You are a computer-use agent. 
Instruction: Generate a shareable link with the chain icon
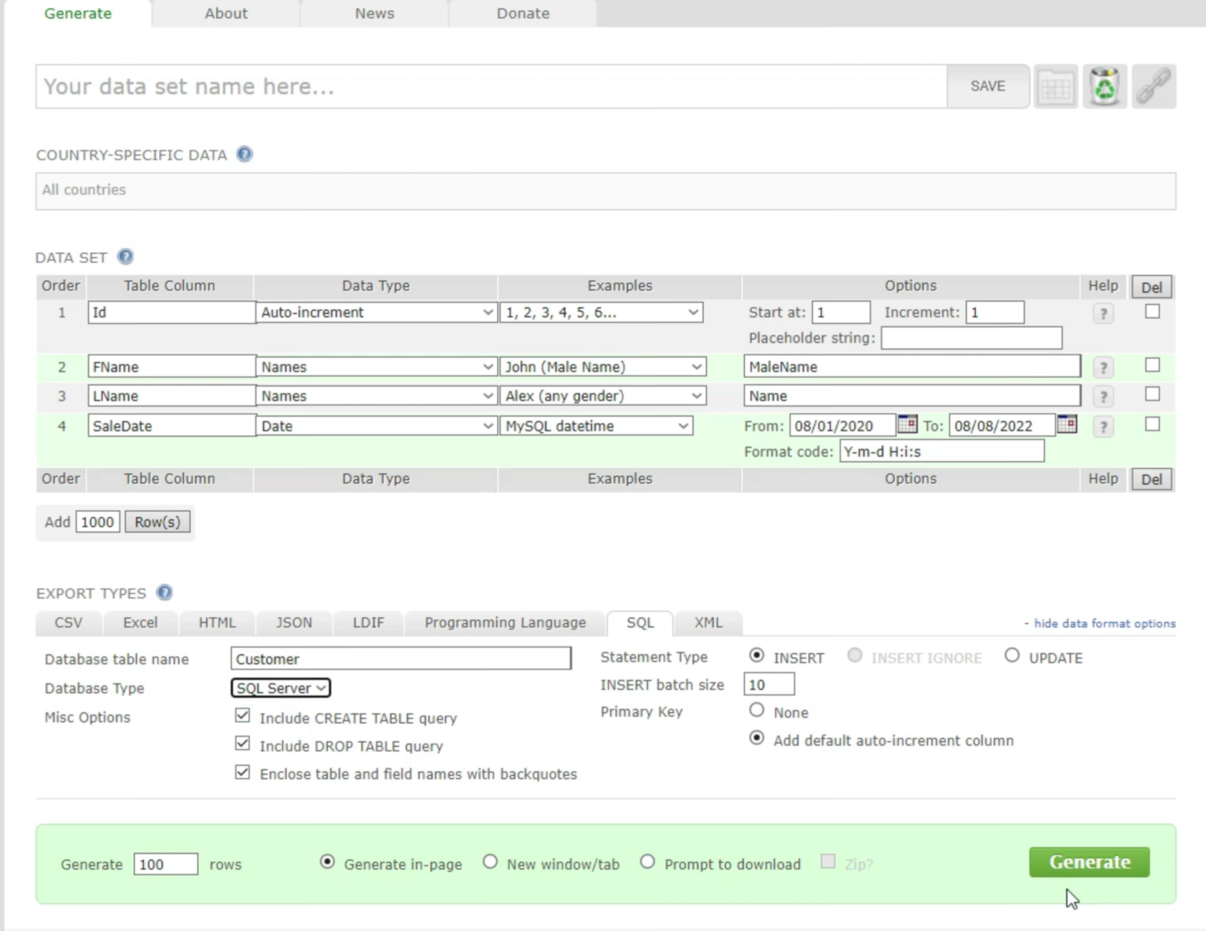coord(1152,86)
